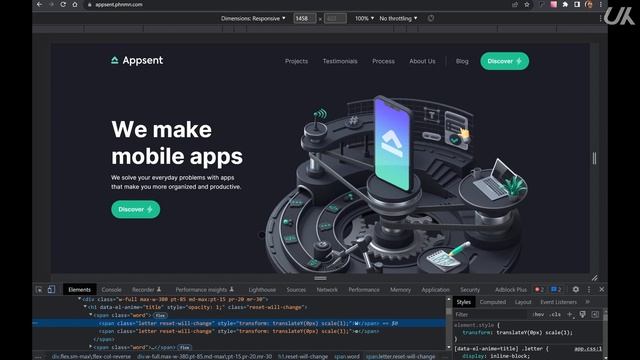
Task: Open the Performance insights tab
Action: coord(204,289)
